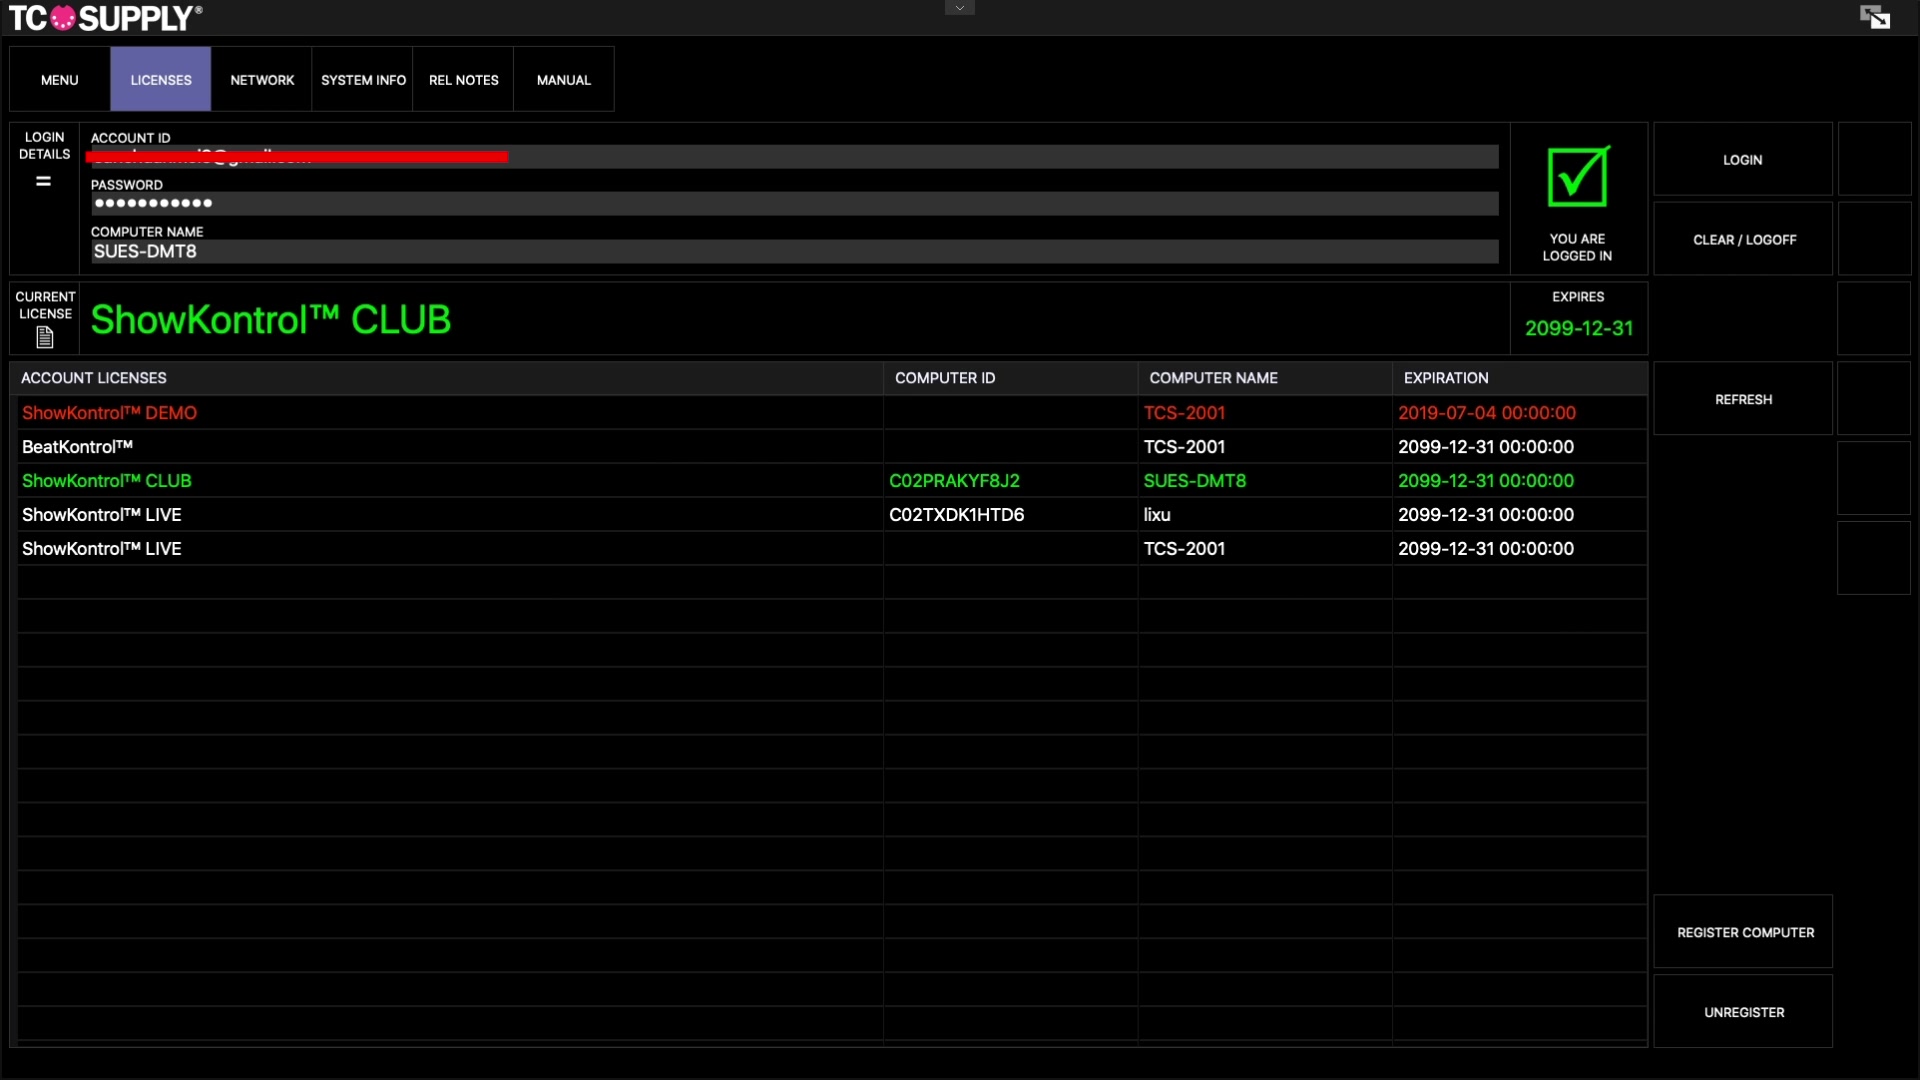Select the ShowKontrol DEMO license row
Screen dimensions: 1920x1080
pyautogui.click(x=832, y=413)
